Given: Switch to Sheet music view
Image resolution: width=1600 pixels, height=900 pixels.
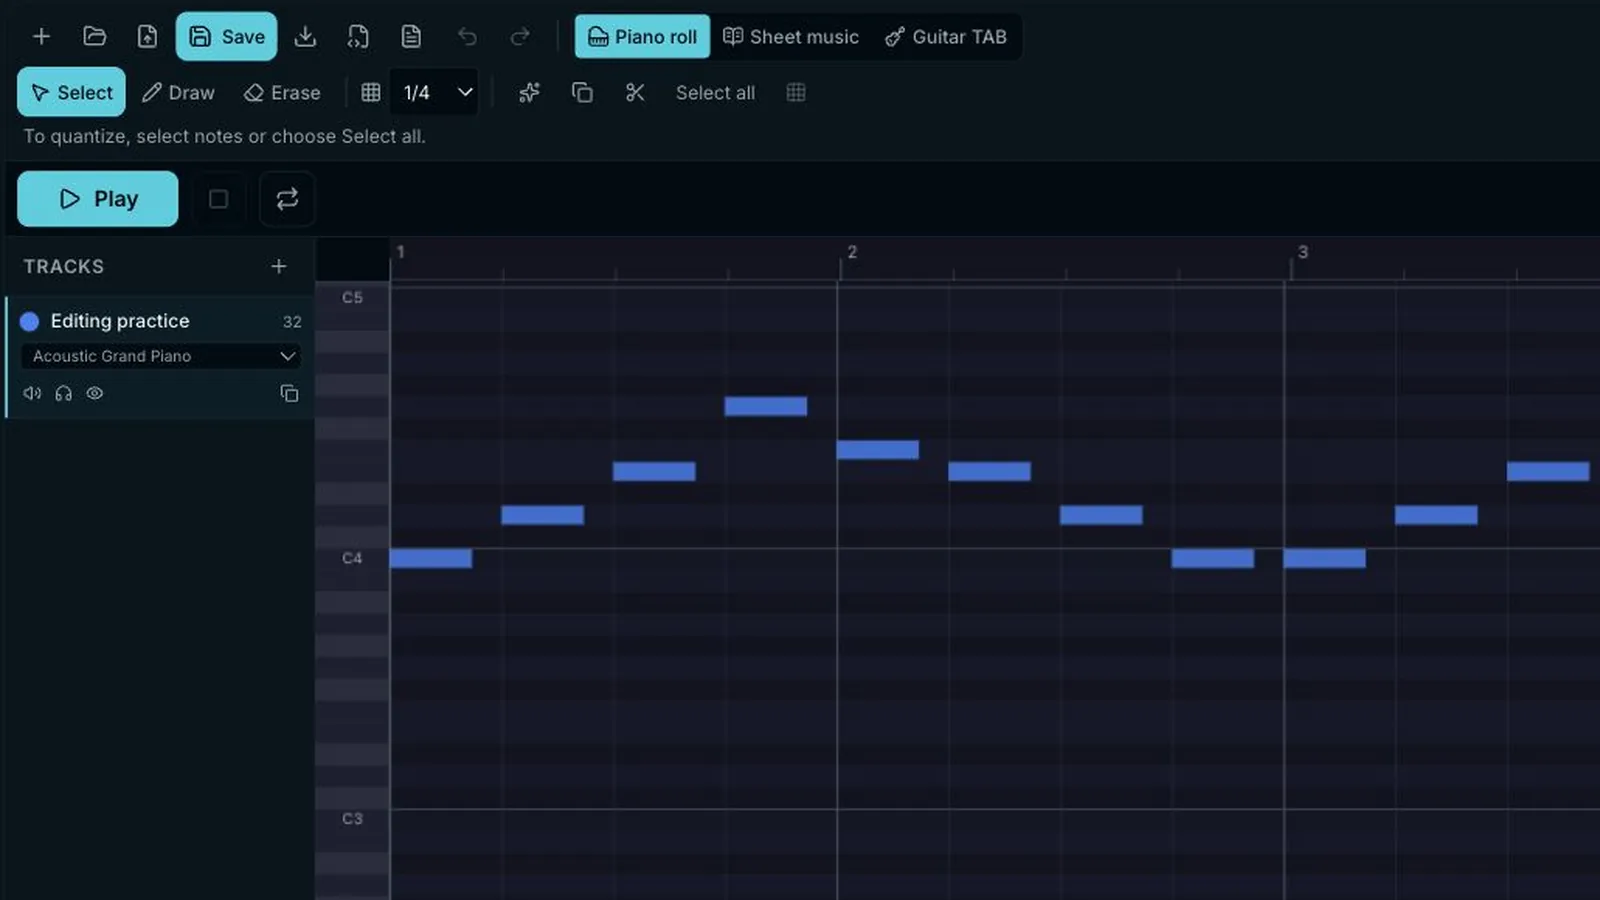Looking at the screenshot, I should [x=791, y=37].
